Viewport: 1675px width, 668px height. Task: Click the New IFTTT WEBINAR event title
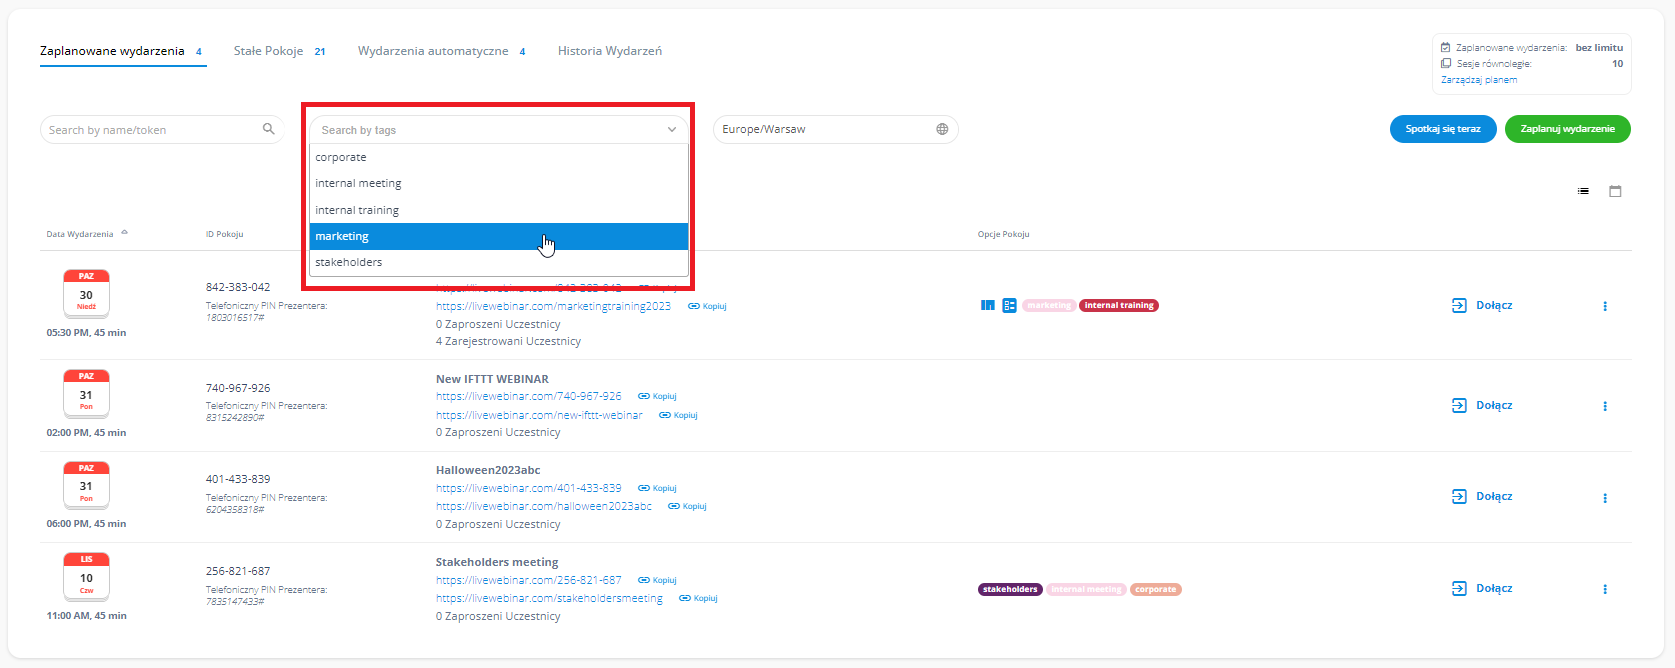coord(492,379)
